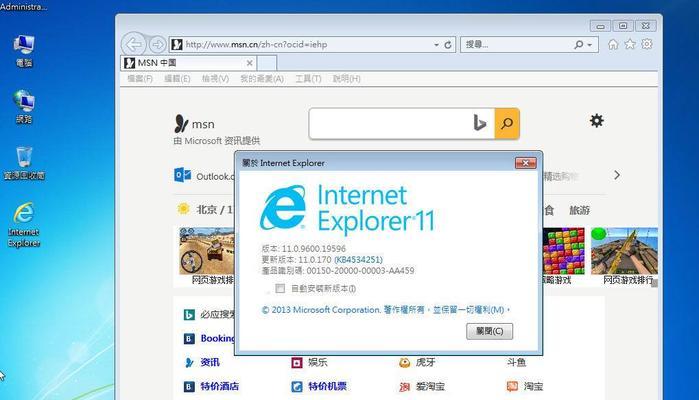Select the Recycle Bin desktop icon

(24, 163)
